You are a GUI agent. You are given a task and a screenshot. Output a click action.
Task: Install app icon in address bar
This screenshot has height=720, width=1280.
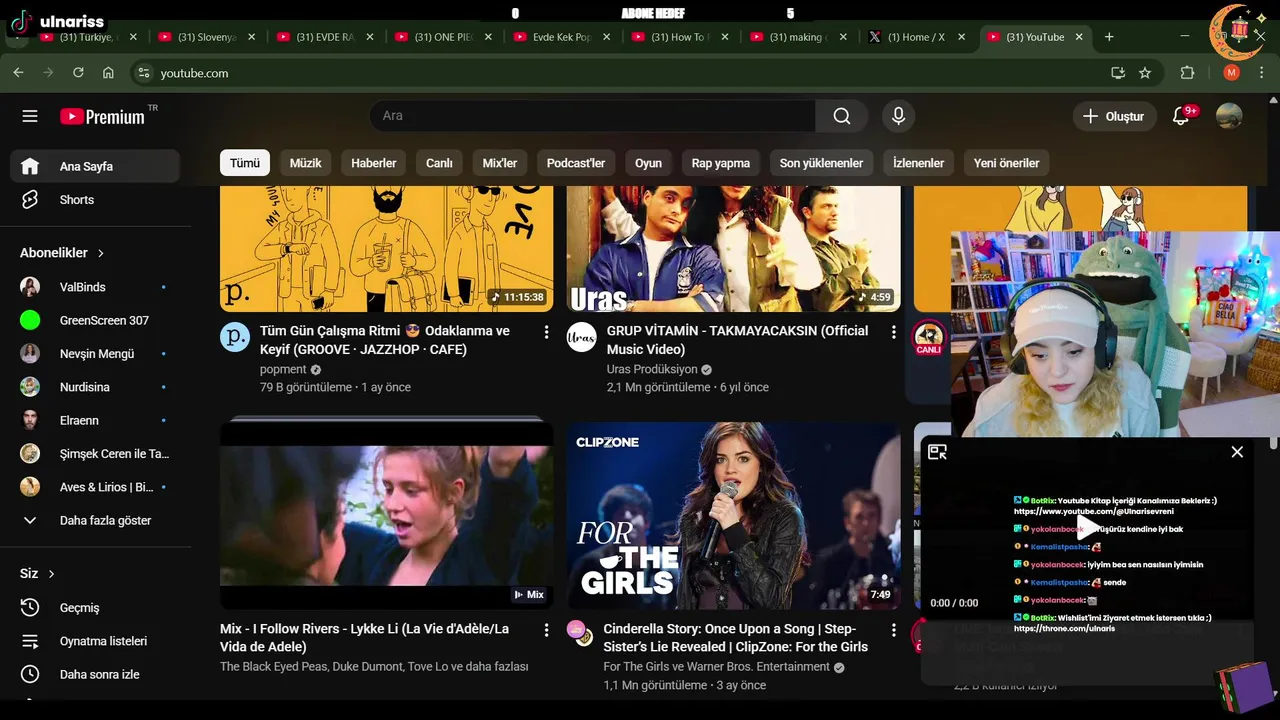(x=1118, y=73)
